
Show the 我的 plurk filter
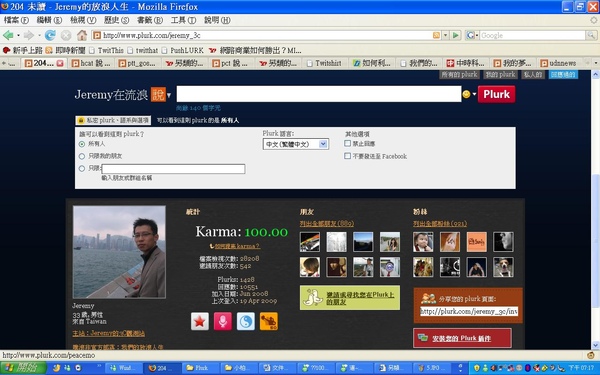coord(500,75)
